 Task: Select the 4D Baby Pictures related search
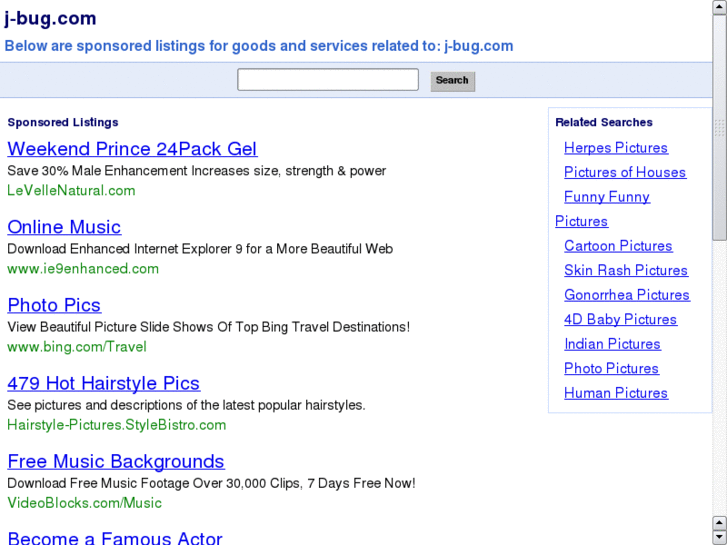620,319
